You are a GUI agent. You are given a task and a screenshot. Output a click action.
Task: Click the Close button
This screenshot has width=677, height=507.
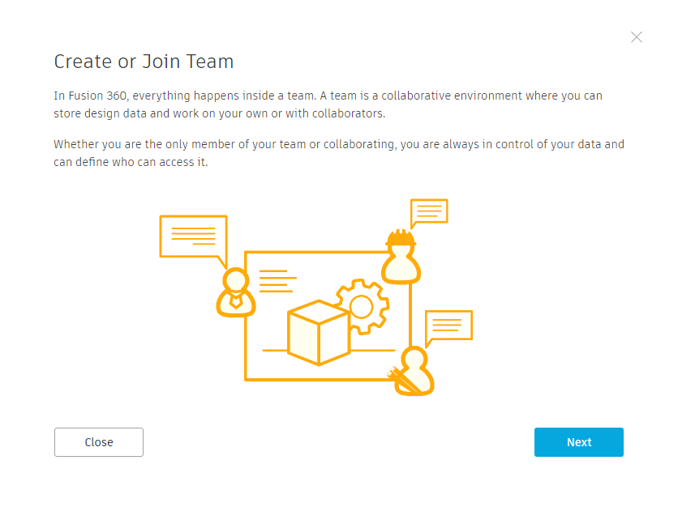click(x=99, y=442)
